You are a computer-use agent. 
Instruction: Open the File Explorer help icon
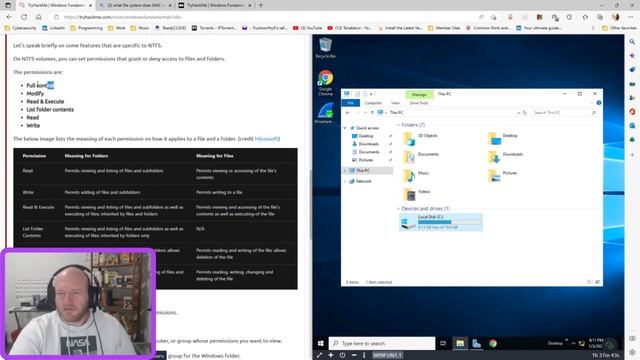[x=598, y=103]
